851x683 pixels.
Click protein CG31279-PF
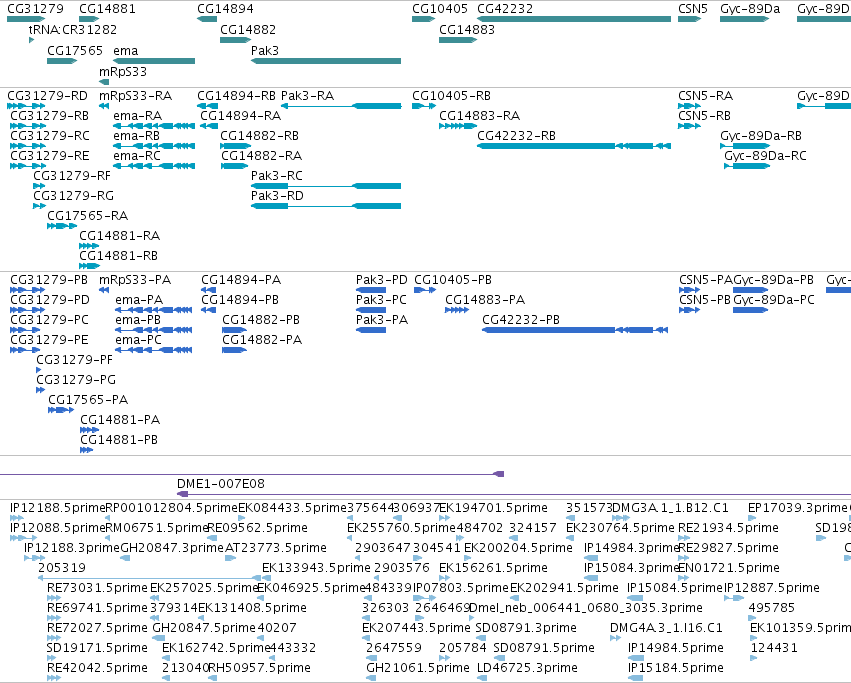click(x=74, y=359)
